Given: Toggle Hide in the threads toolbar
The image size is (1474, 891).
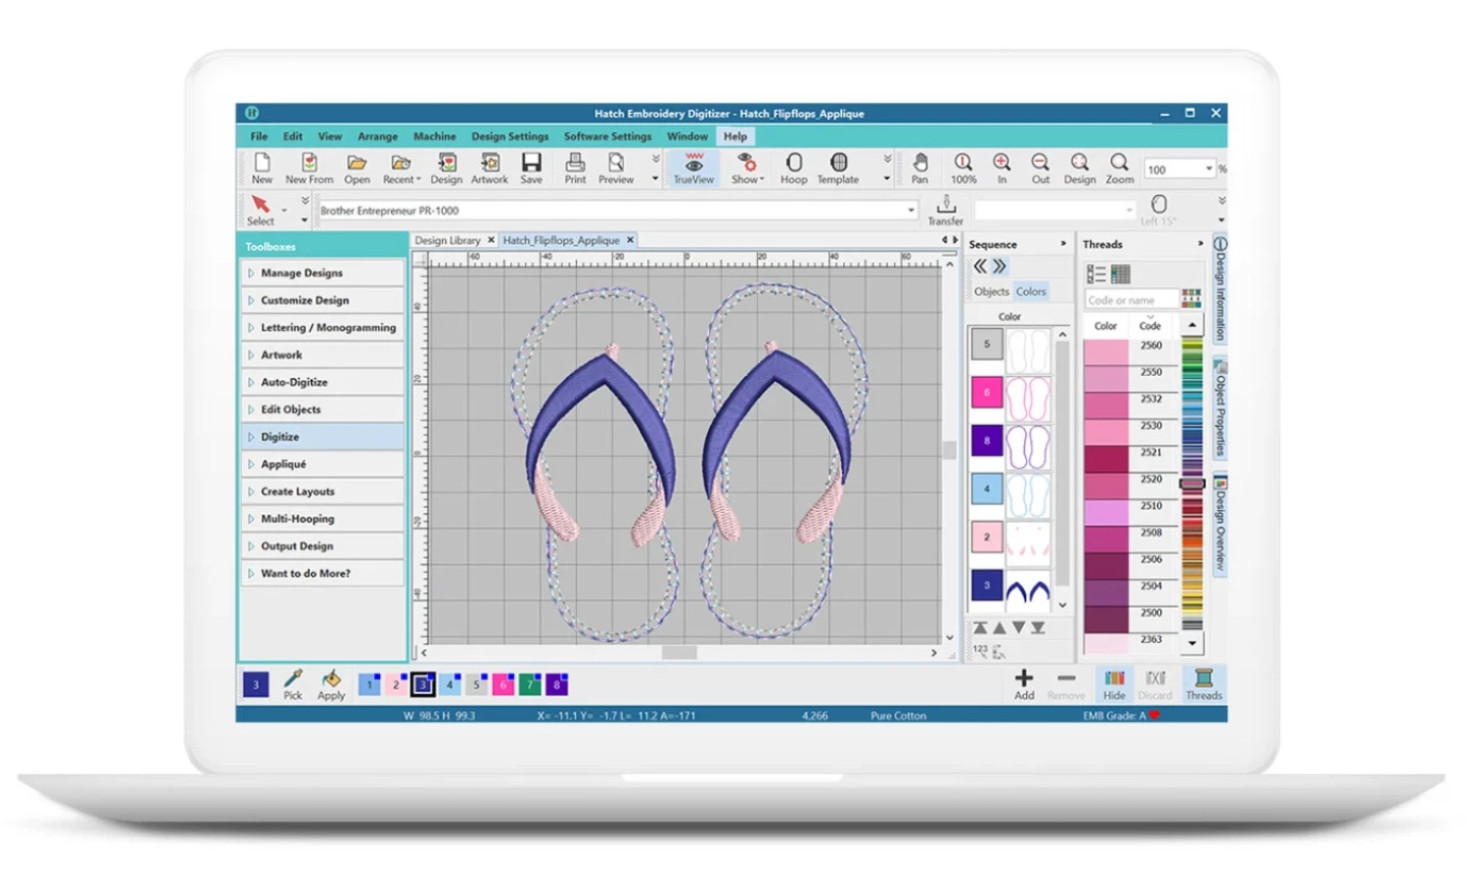Looking at the screenshot, I should pos(1114,685).
